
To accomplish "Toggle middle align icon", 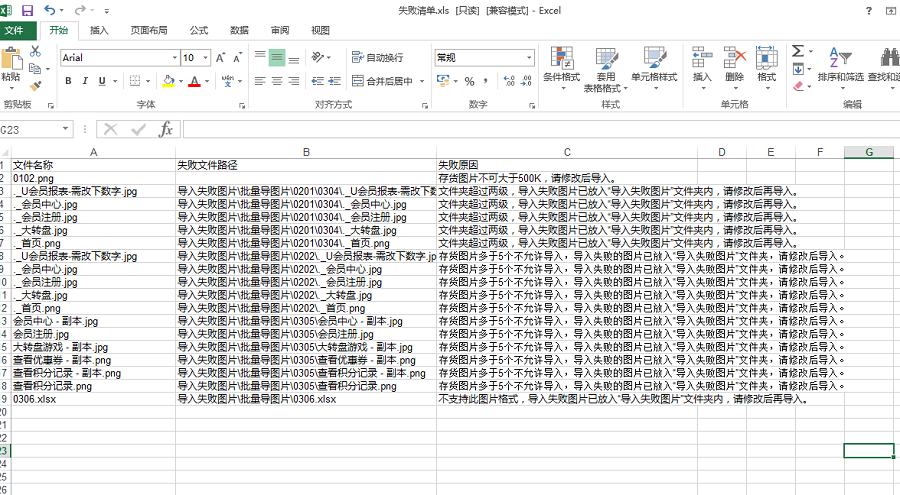I will pyautogui.click(x=277, y=57).
